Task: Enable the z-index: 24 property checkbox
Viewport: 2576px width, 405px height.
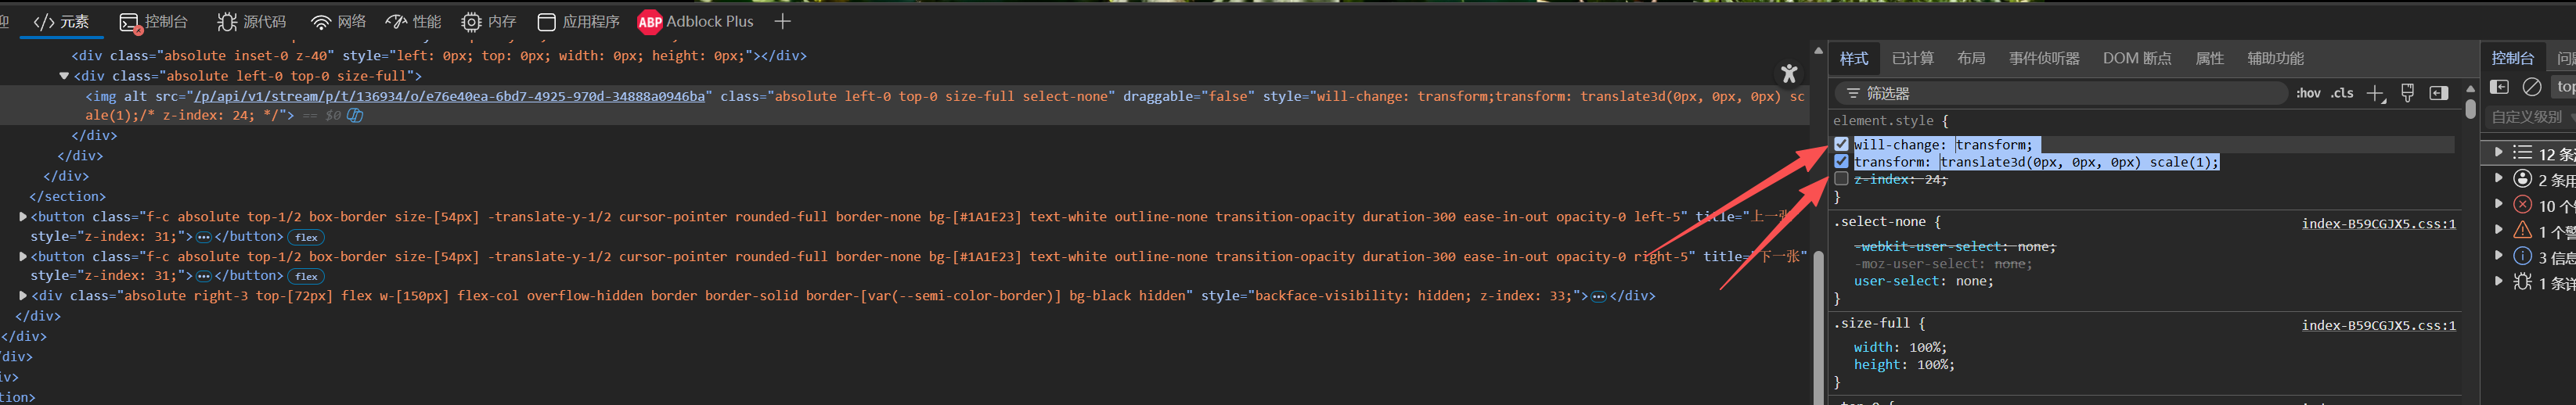Action: pos(1841,179)
